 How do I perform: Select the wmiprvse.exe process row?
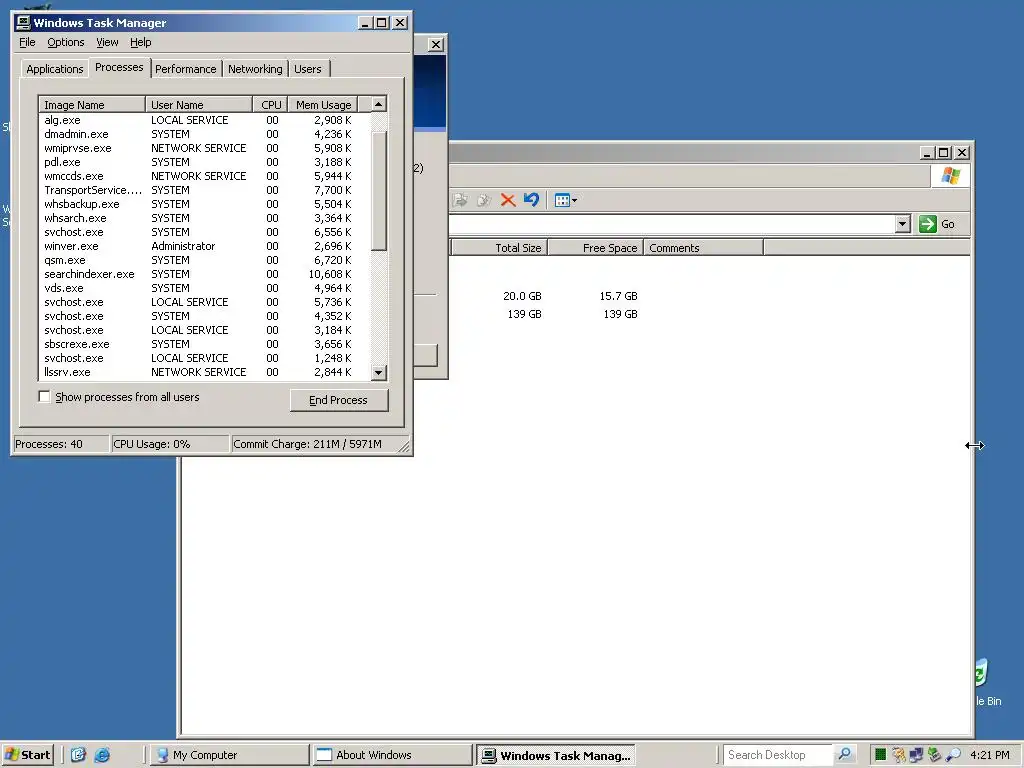204,148
